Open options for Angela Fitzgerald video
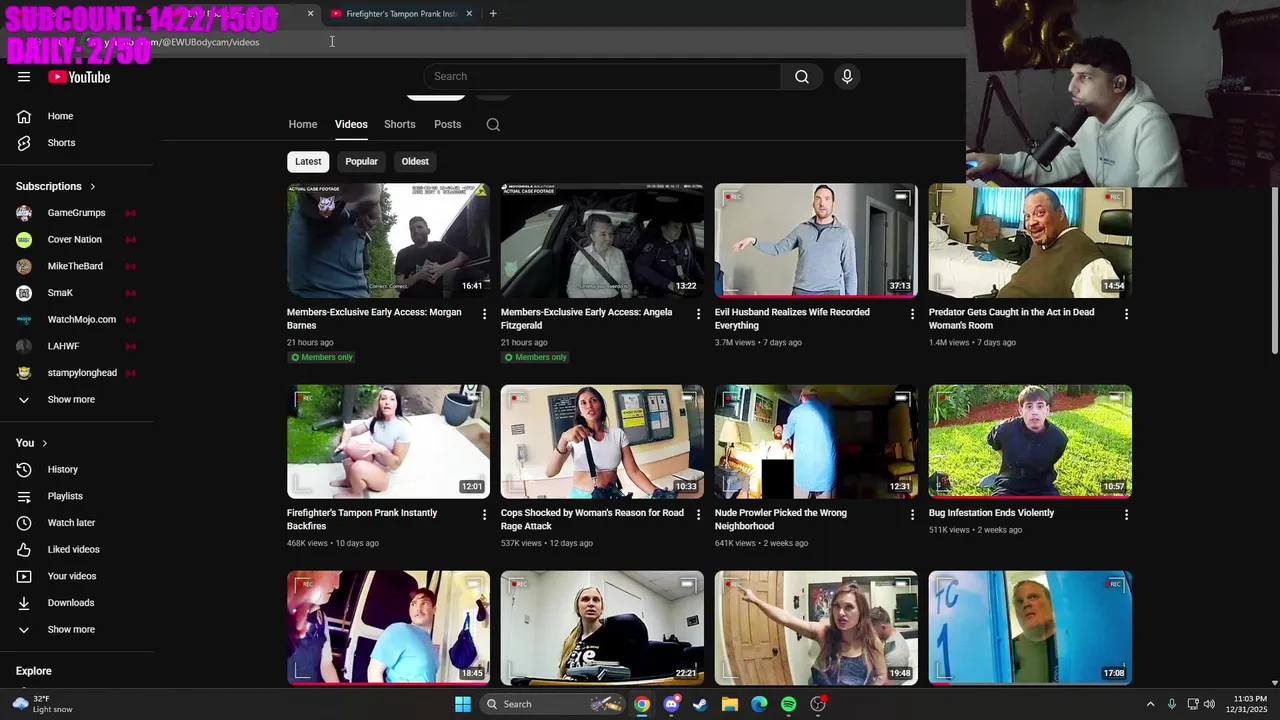 pos(699,314)
